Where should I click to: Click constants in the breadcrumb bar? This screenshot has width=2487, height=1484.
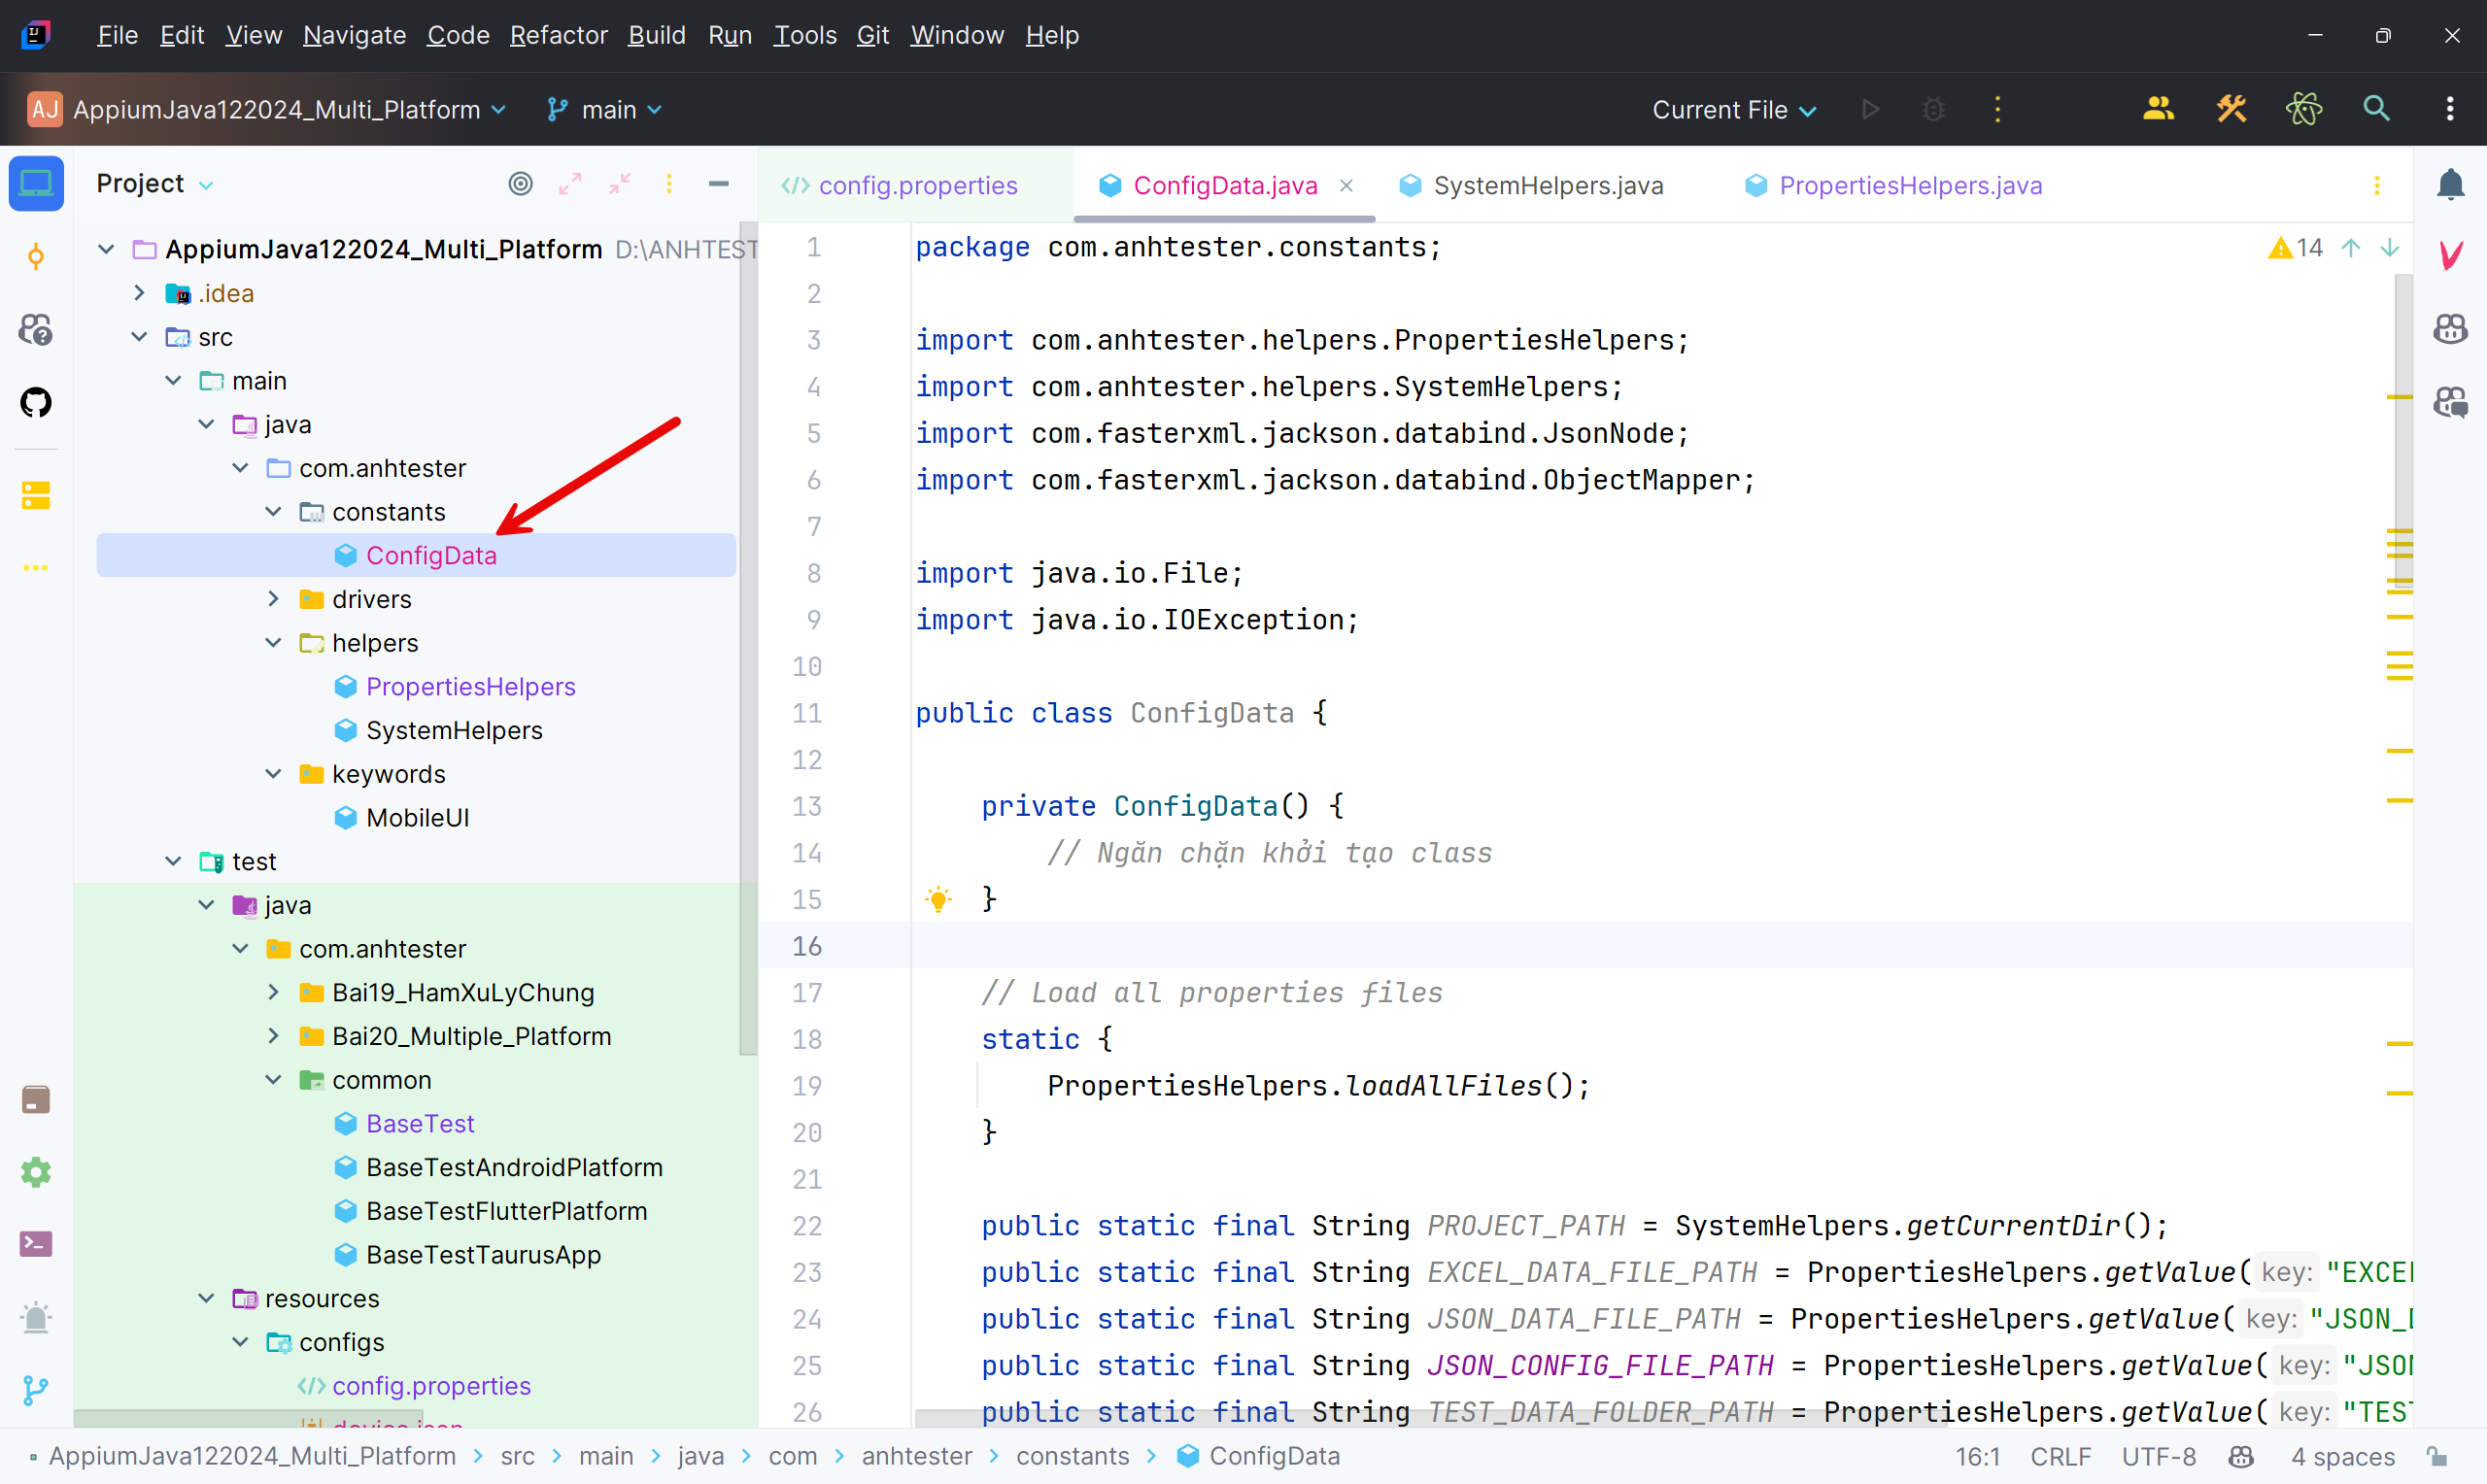click(1072, 1456)
